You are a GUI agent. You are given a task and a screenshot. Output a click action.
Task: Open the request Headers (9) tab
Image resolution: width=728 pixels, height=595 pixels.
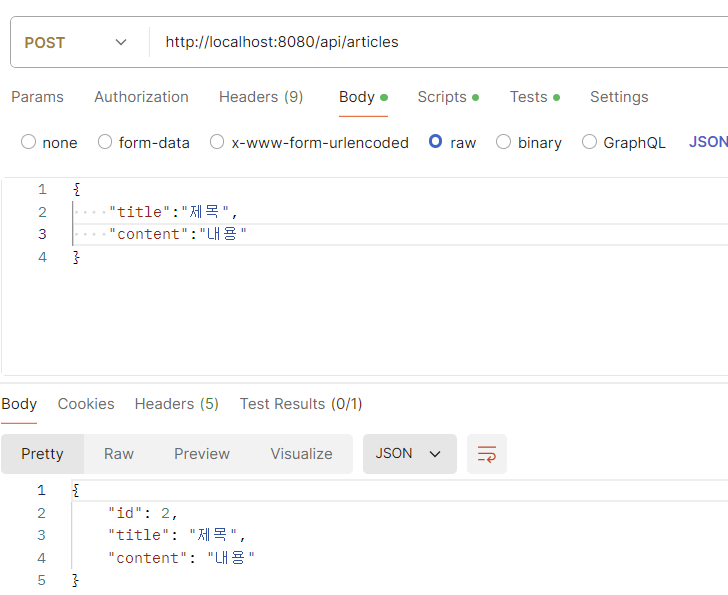[x=261, y=97]
